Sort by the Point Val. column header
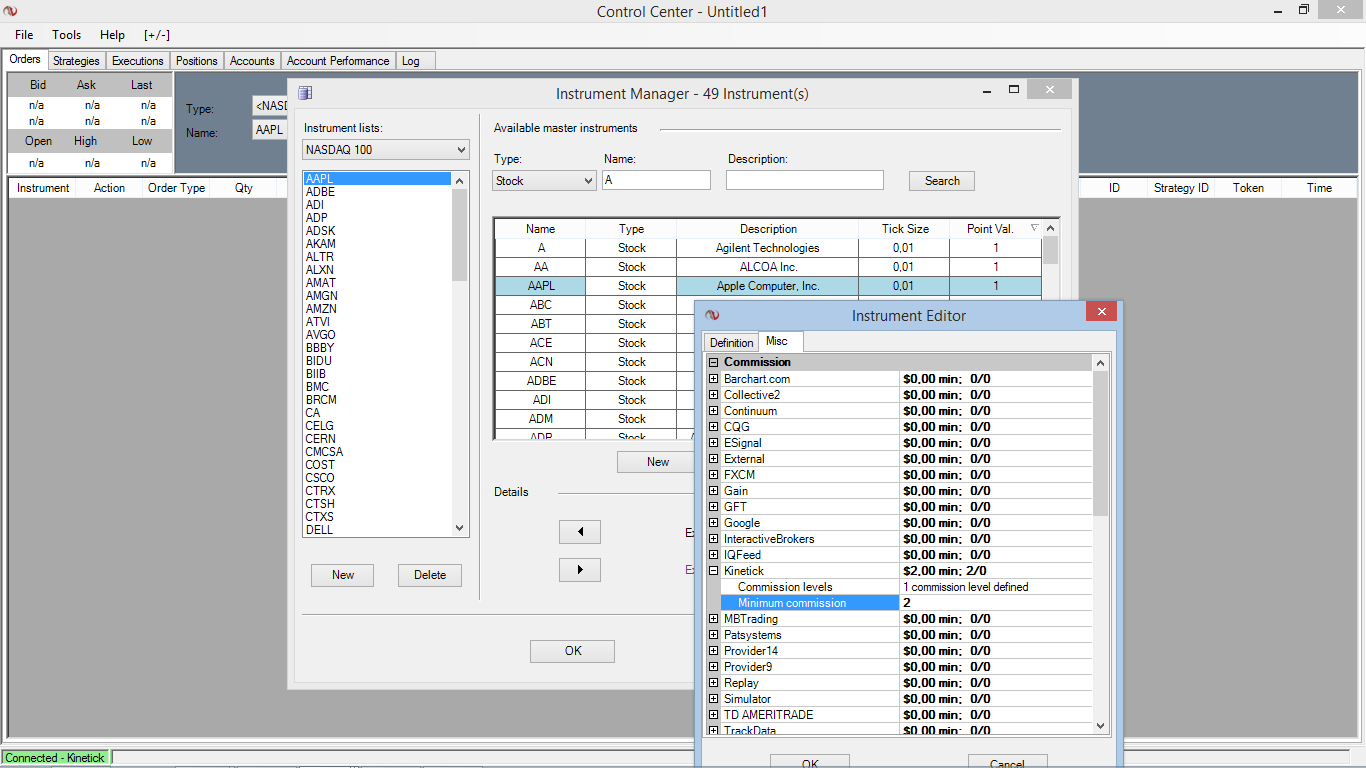 990,229
